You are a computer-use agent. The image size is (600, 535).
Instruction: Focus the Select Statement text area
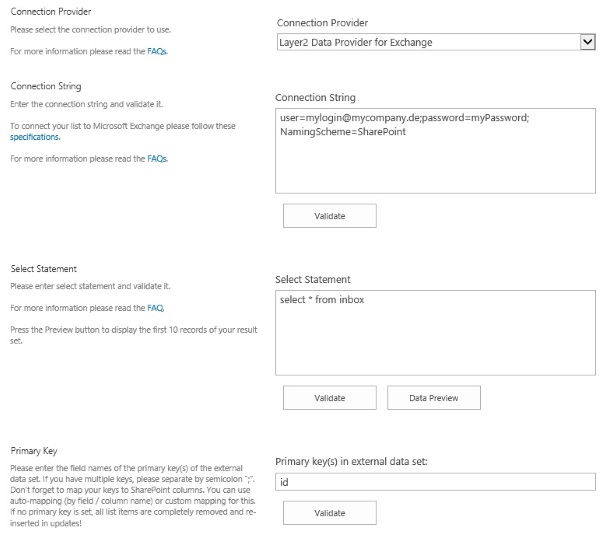(435, 330)
